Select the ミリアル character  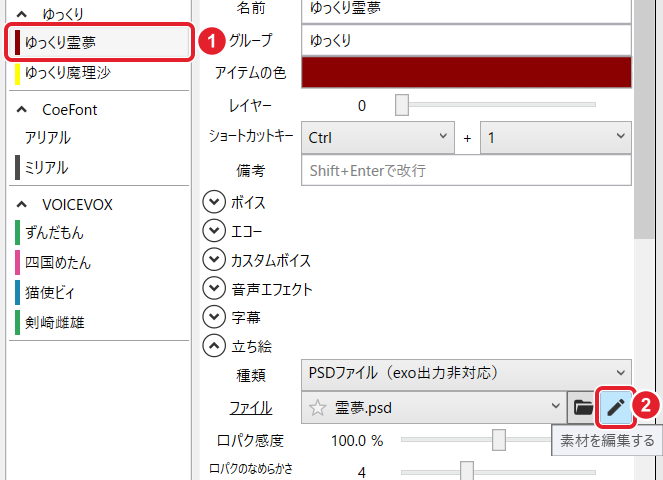[99, 167]
